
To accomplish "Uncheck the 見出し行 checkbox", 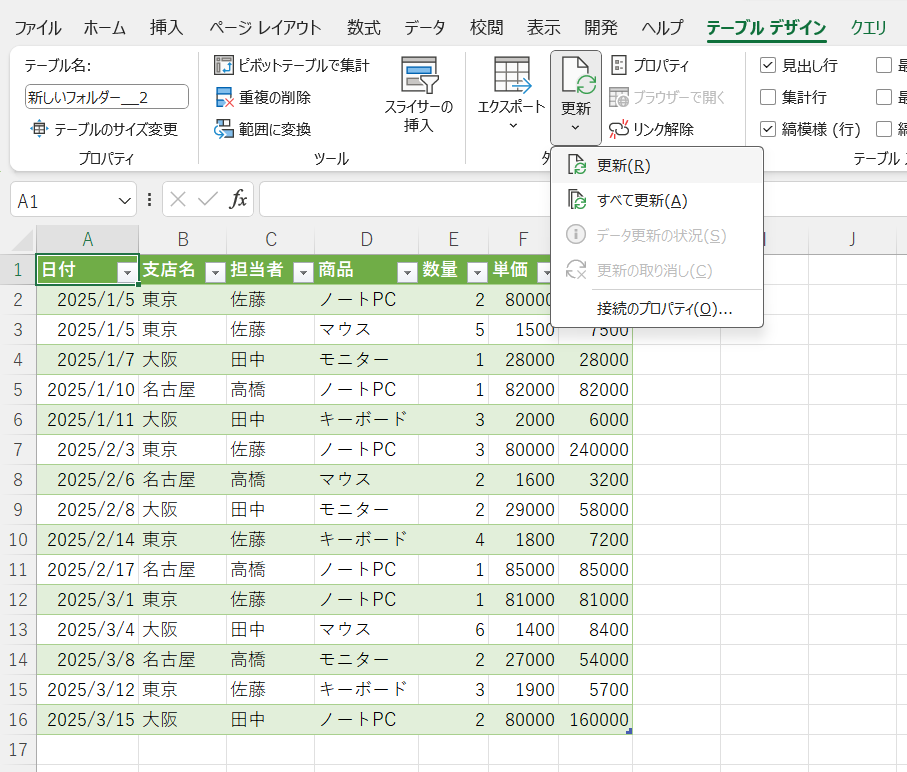I will click(767, 65).
